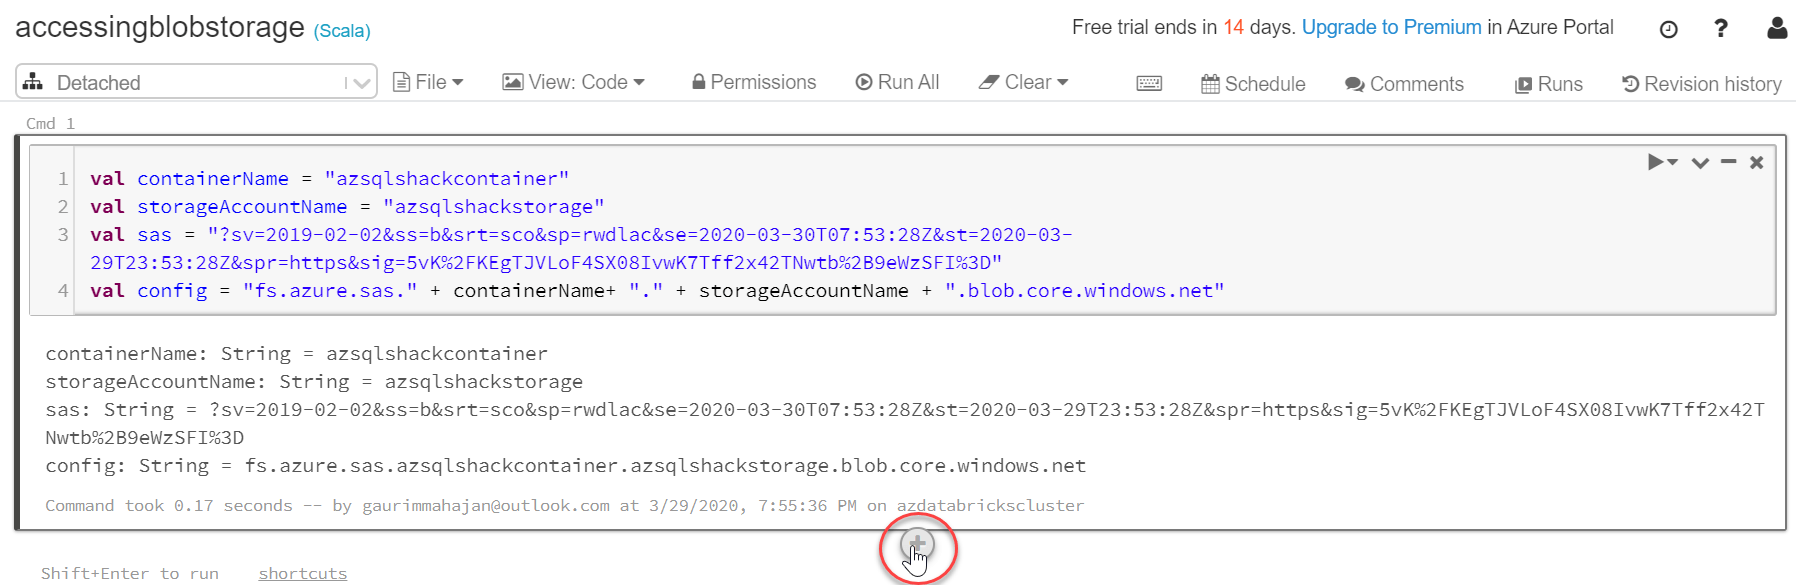Run the cell with the play icon
This screenshot has height=585, width=1796.
tap(1654, 161)
